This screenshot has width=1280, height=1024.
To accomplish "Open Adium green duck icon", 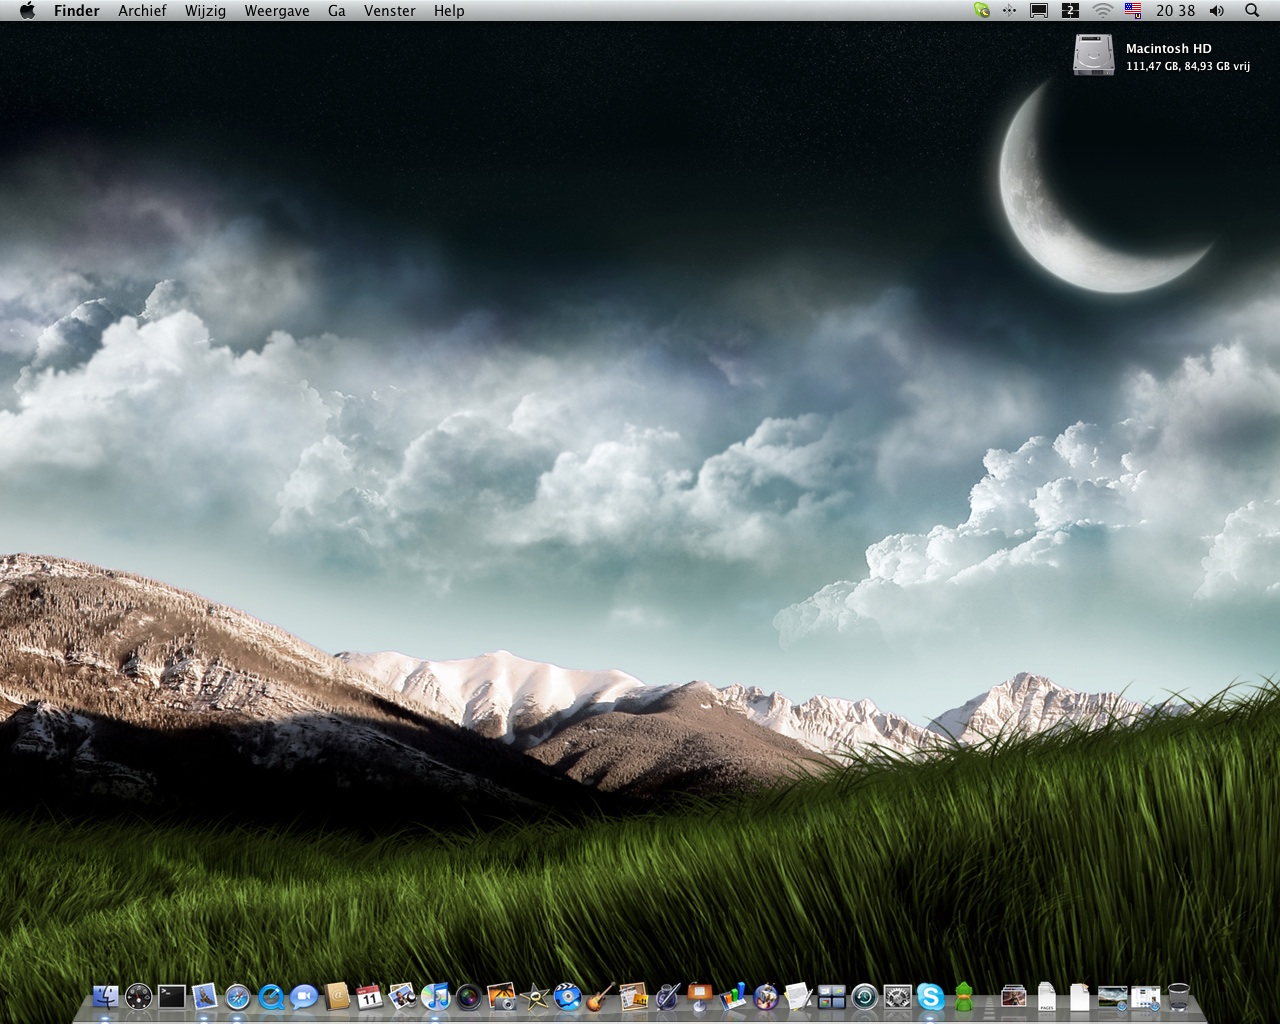I will [963, 996].
